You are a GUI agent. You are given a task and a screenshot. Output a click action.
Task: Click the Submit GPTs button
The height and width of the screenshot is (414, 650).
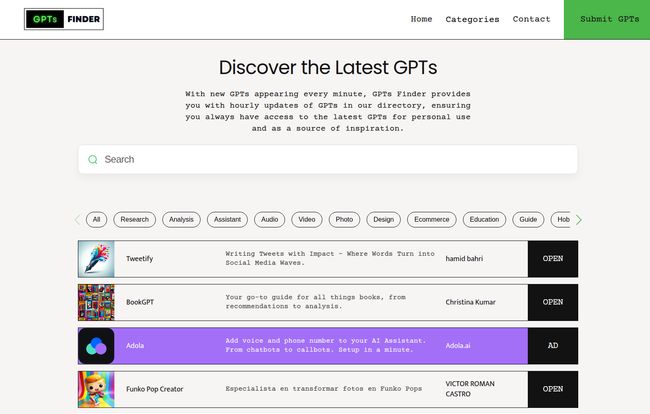coord(607,19)
